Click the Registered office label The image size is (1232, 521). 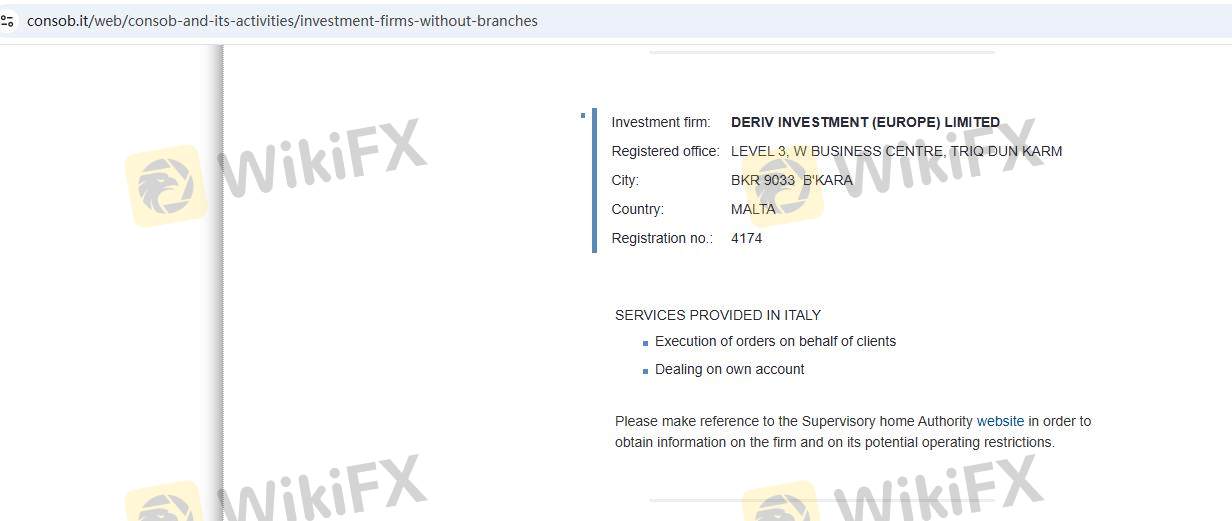pos(665,151)
